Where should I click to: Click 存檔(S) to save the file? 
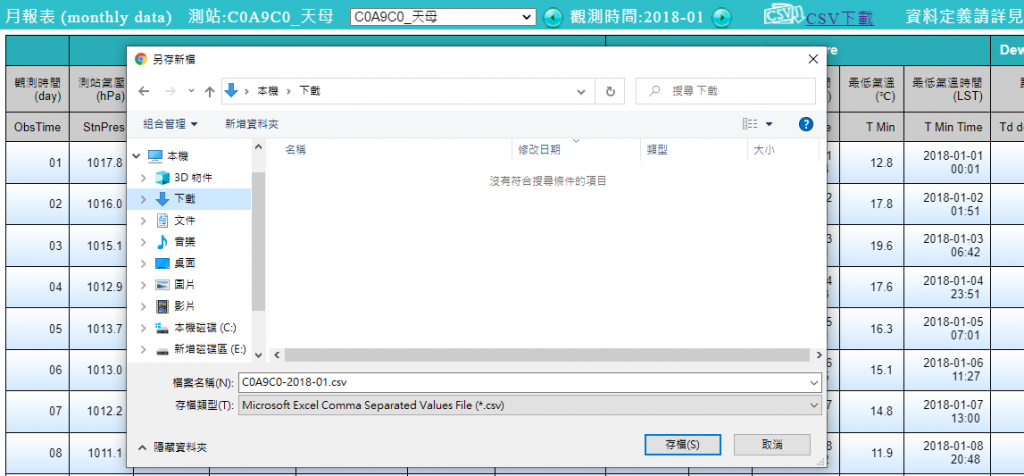(x=682, y=445)
